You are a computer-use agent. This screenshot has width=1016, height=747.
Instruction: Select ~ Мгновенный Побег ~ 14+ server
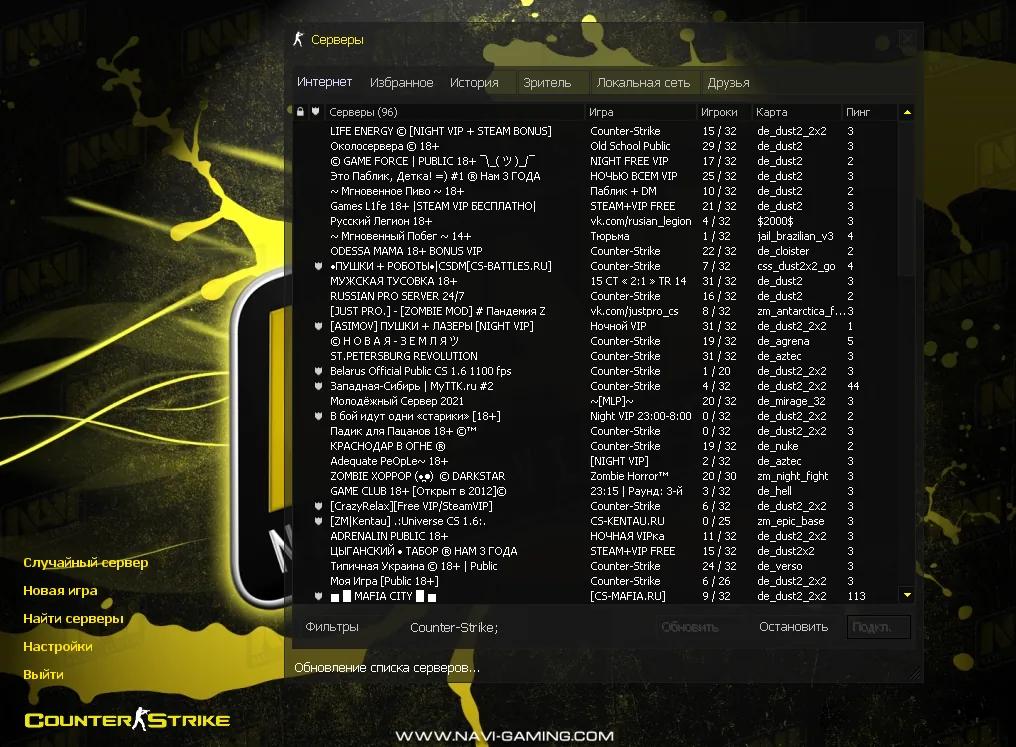coord(595,236)
